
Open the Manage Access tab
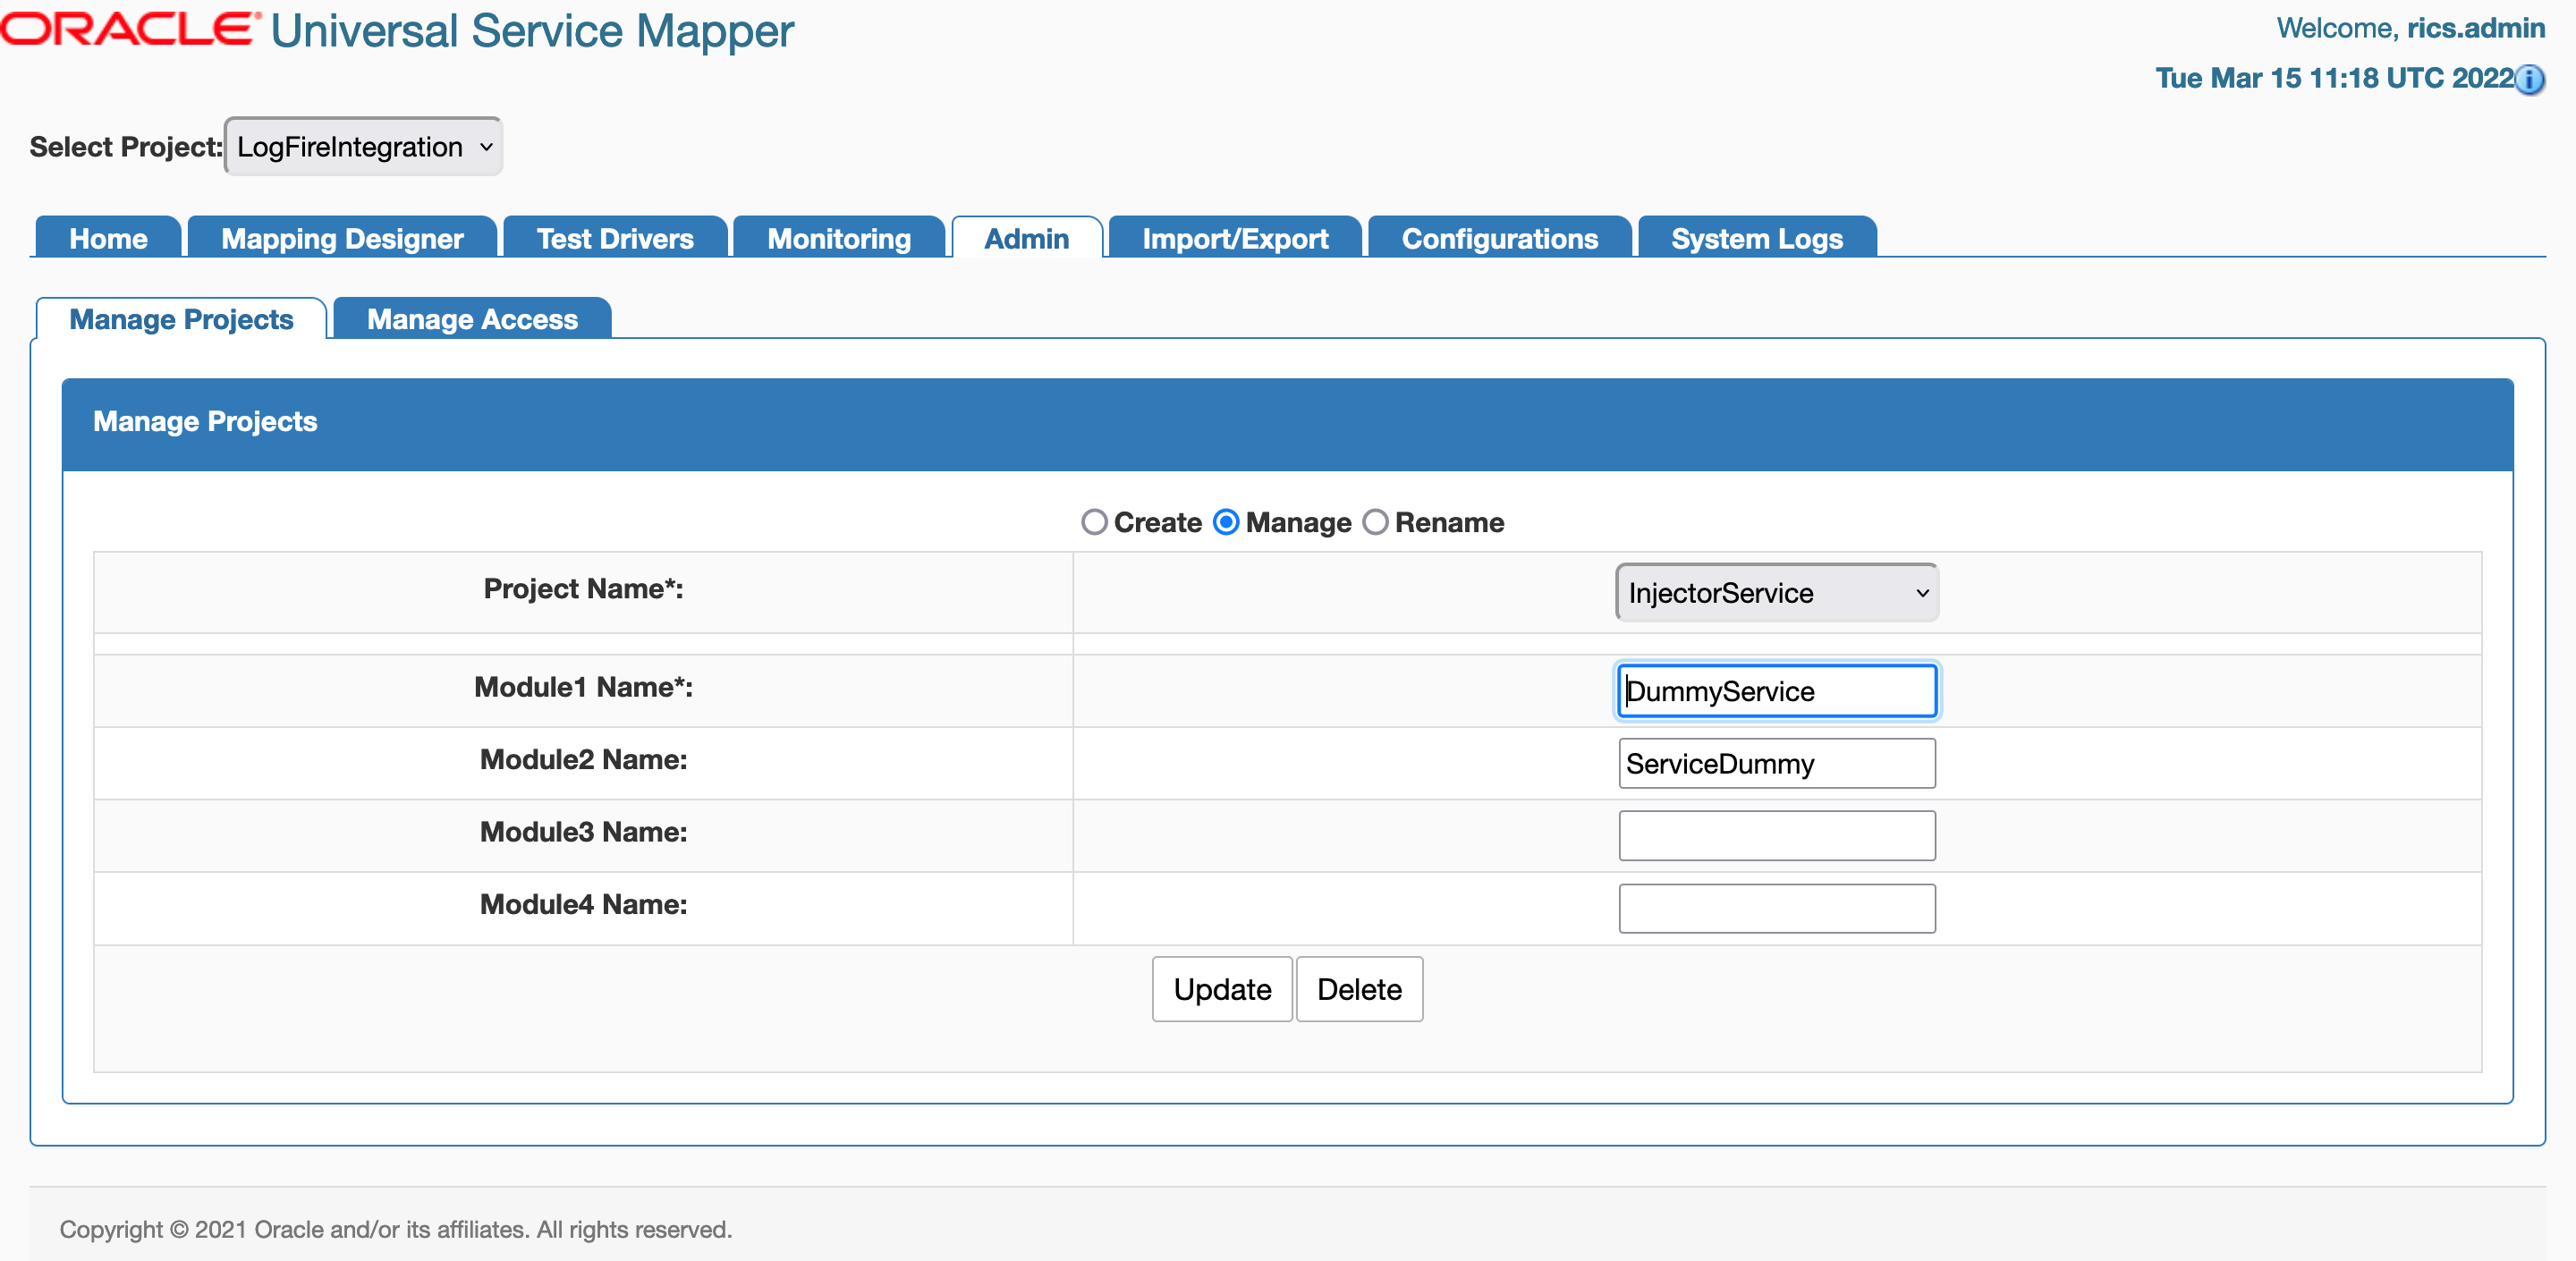point(472,319)
